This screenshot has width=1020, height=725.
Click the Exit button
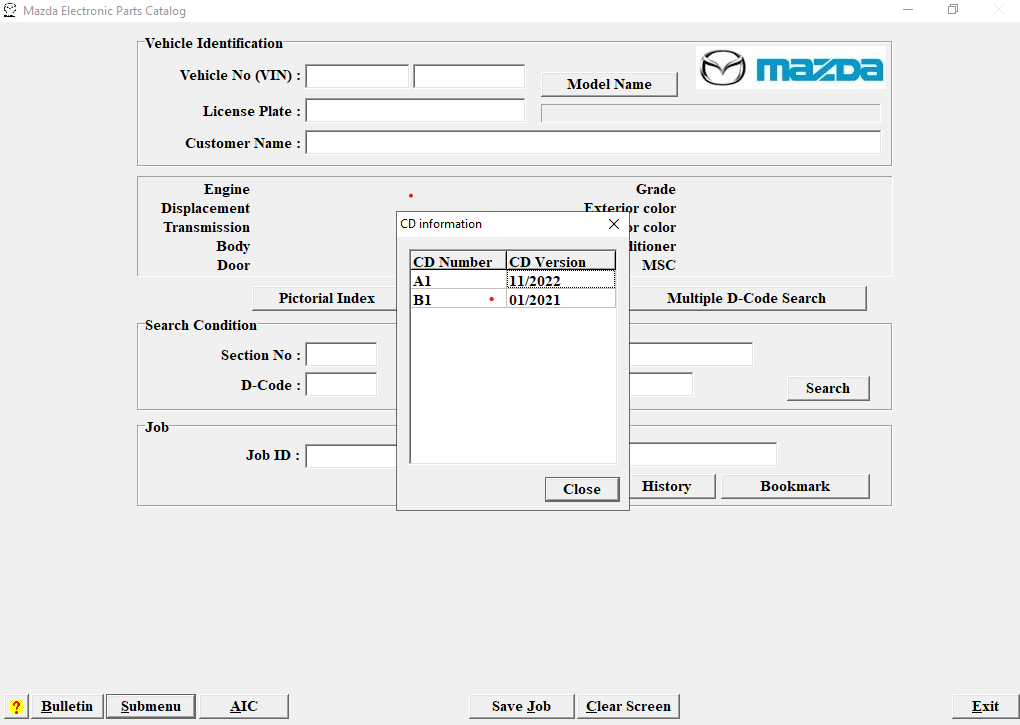point(985,706)
